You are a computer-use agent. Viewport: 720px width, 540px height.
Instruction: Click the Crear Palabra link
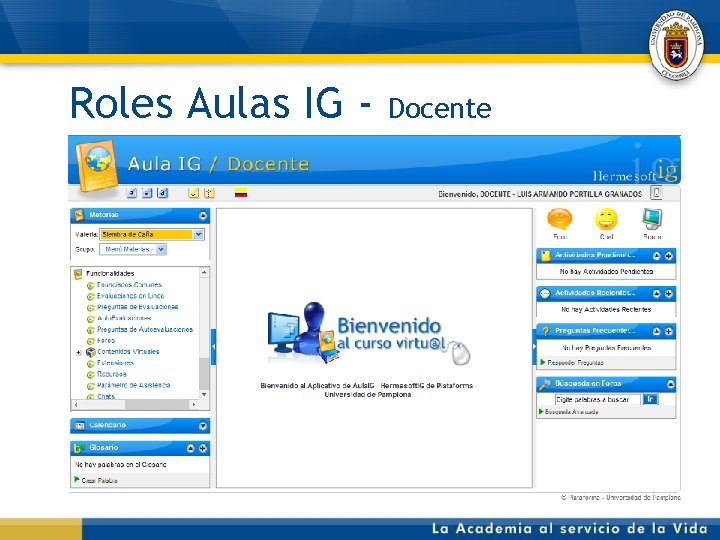(x=99, y=481)
